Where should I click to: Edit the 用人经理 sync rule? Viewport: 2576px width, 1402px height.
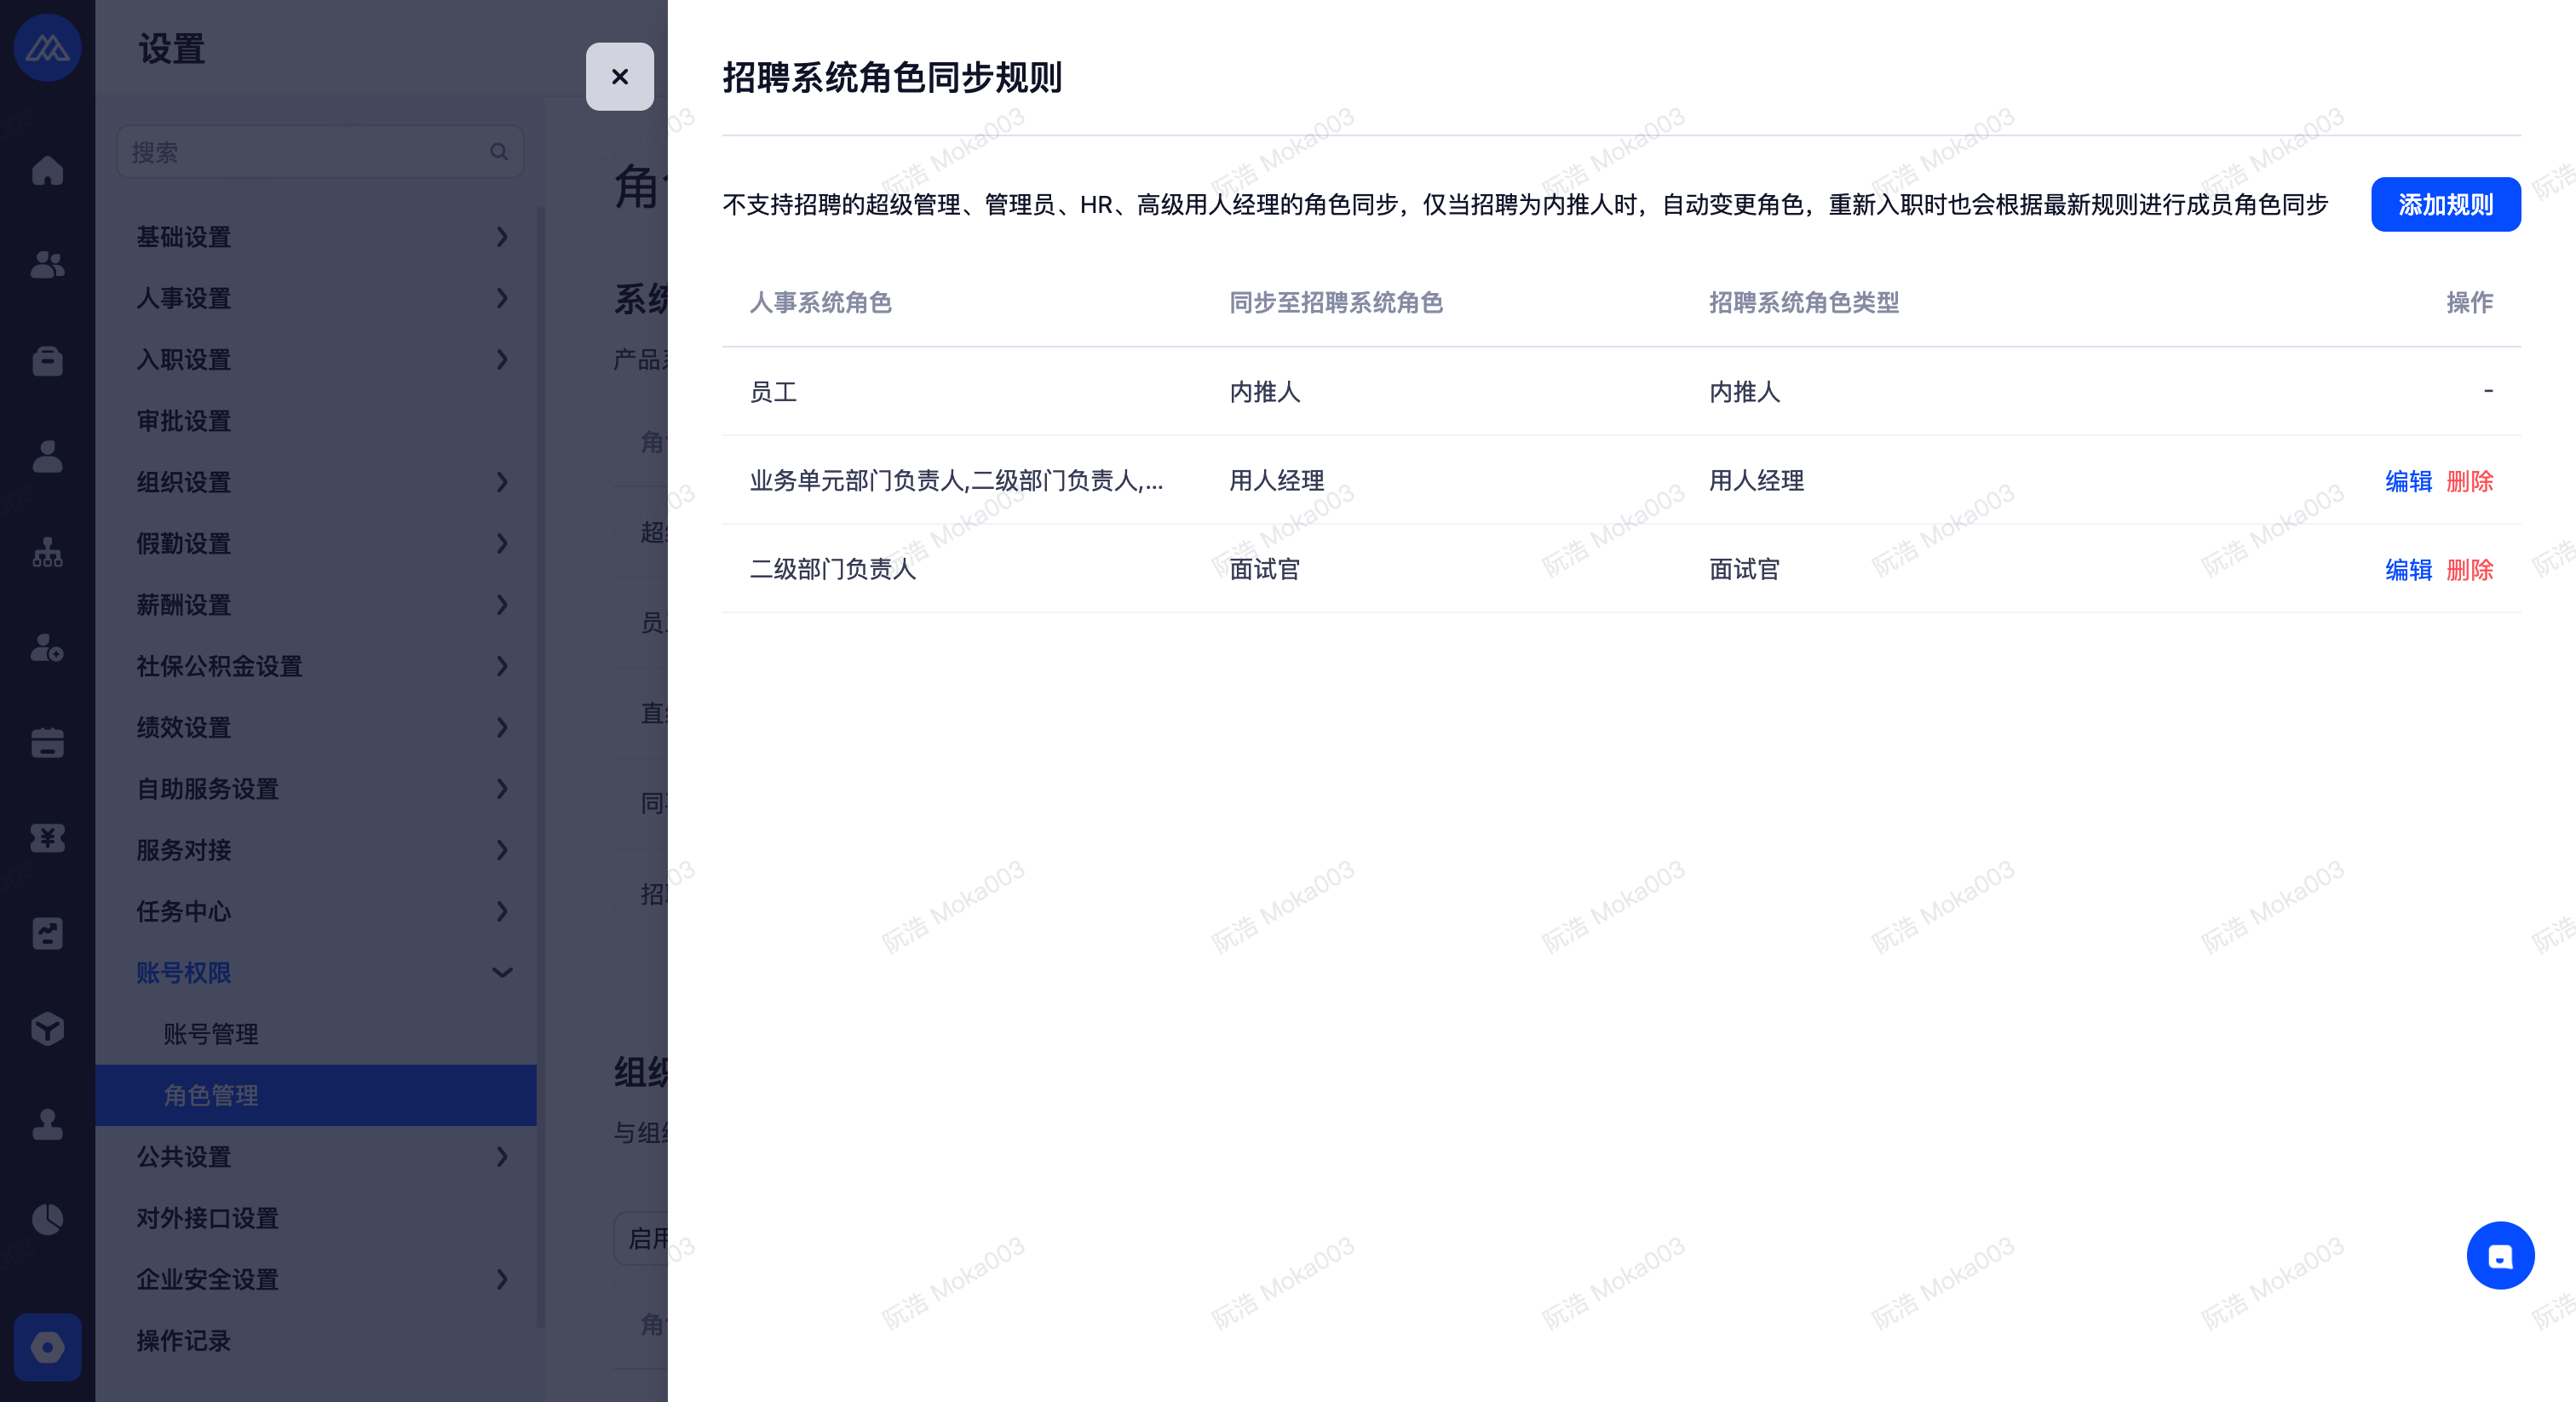(x=2407, y=481)
